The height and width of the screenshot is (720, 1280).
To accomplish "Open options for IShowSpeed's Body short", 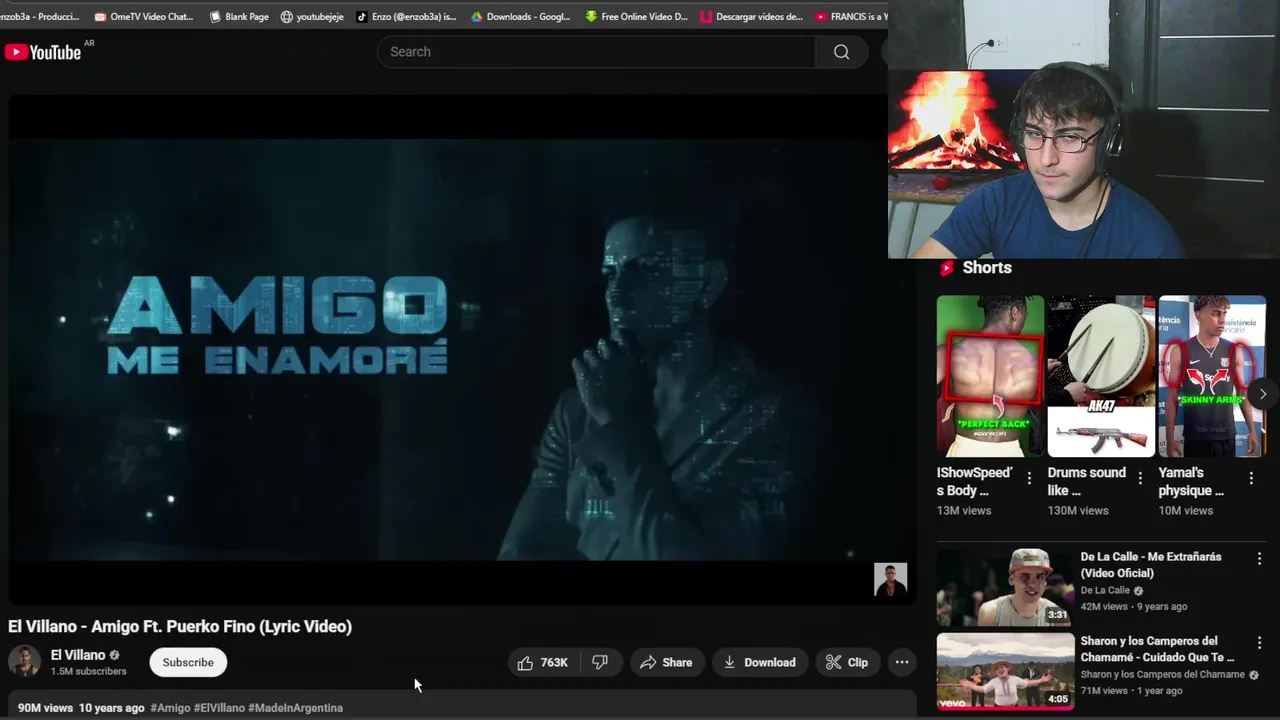I will [x=1029, y=479].
